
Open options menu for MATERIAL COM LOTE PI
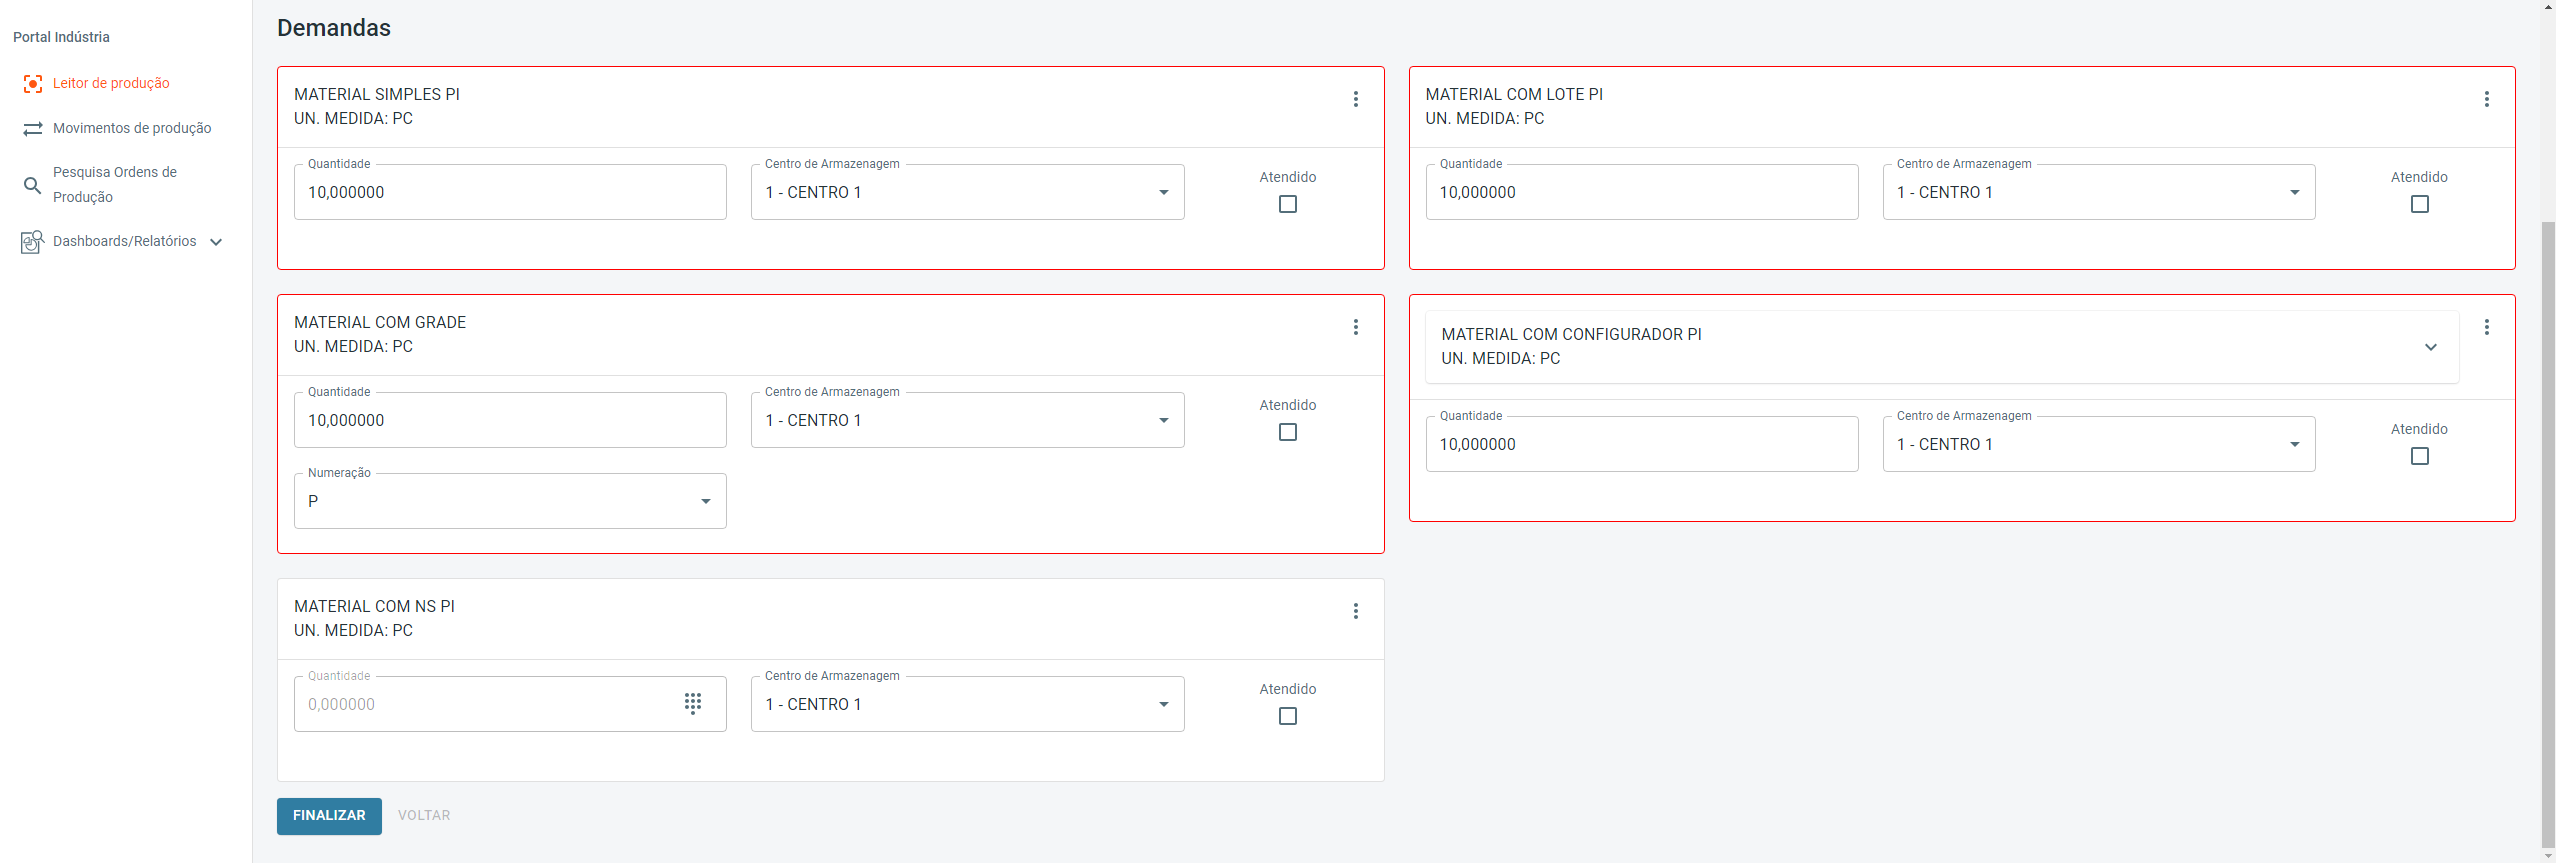click(2487, 99)
